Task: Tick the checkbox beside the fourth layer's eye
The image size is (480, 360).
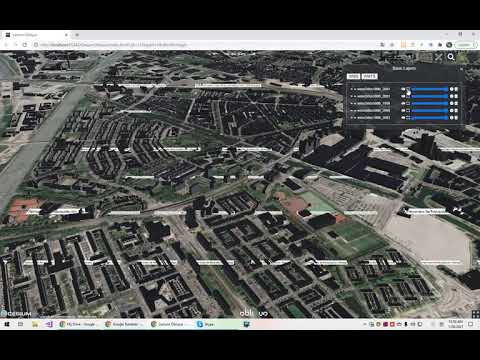Action: 408,110
